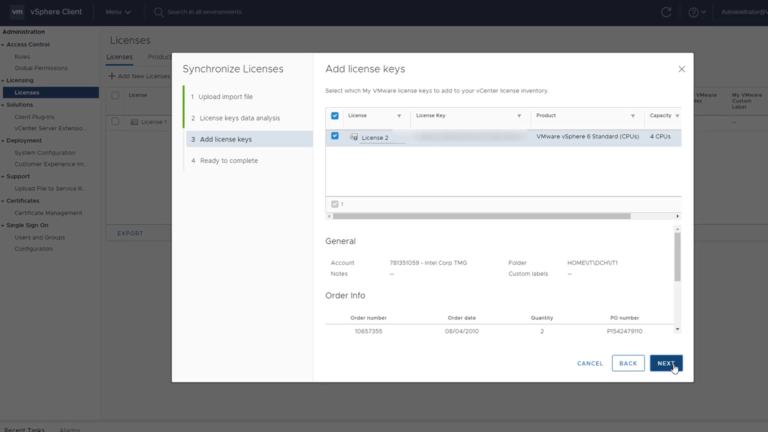768x432 pixels.
Task: Click the EXPORT link
Action: (130, 234)
